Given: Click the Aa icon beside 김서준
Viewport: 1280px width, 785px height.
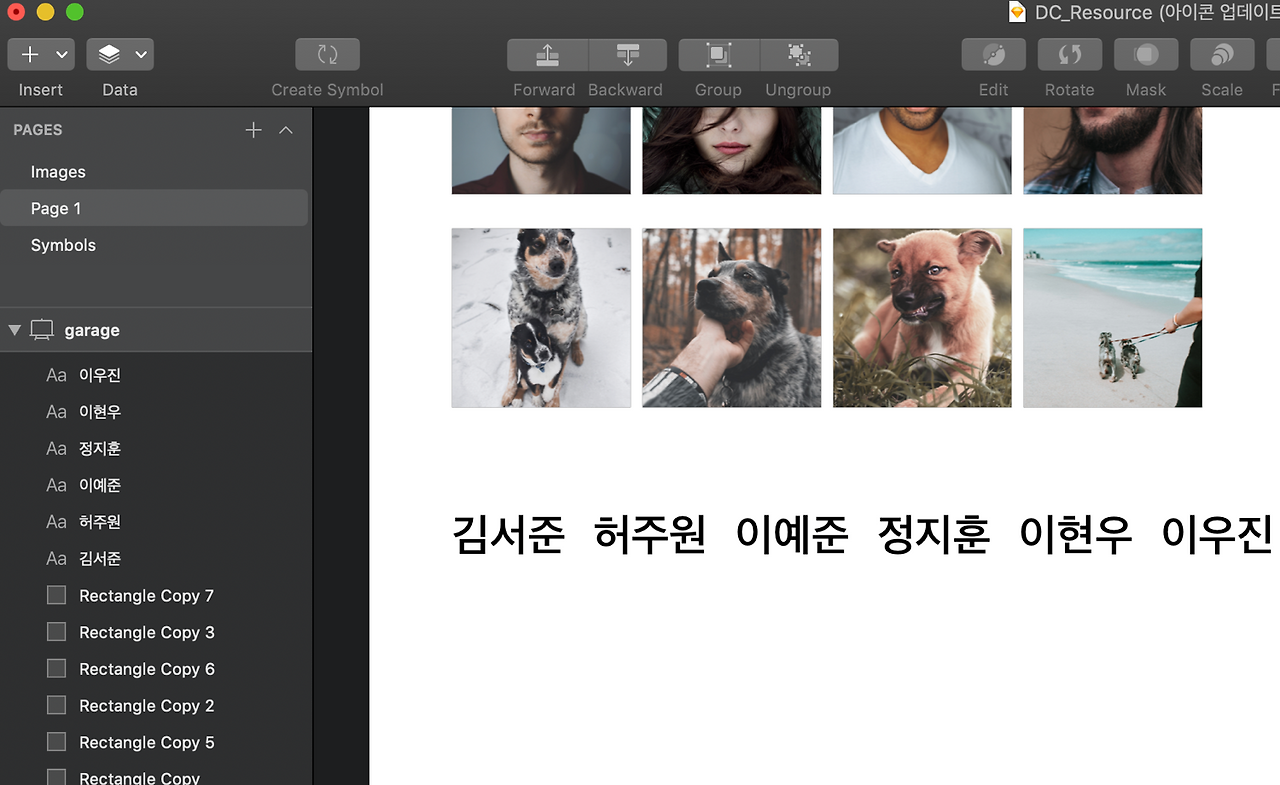Looking at the screenshot, I should pos(56,559).
